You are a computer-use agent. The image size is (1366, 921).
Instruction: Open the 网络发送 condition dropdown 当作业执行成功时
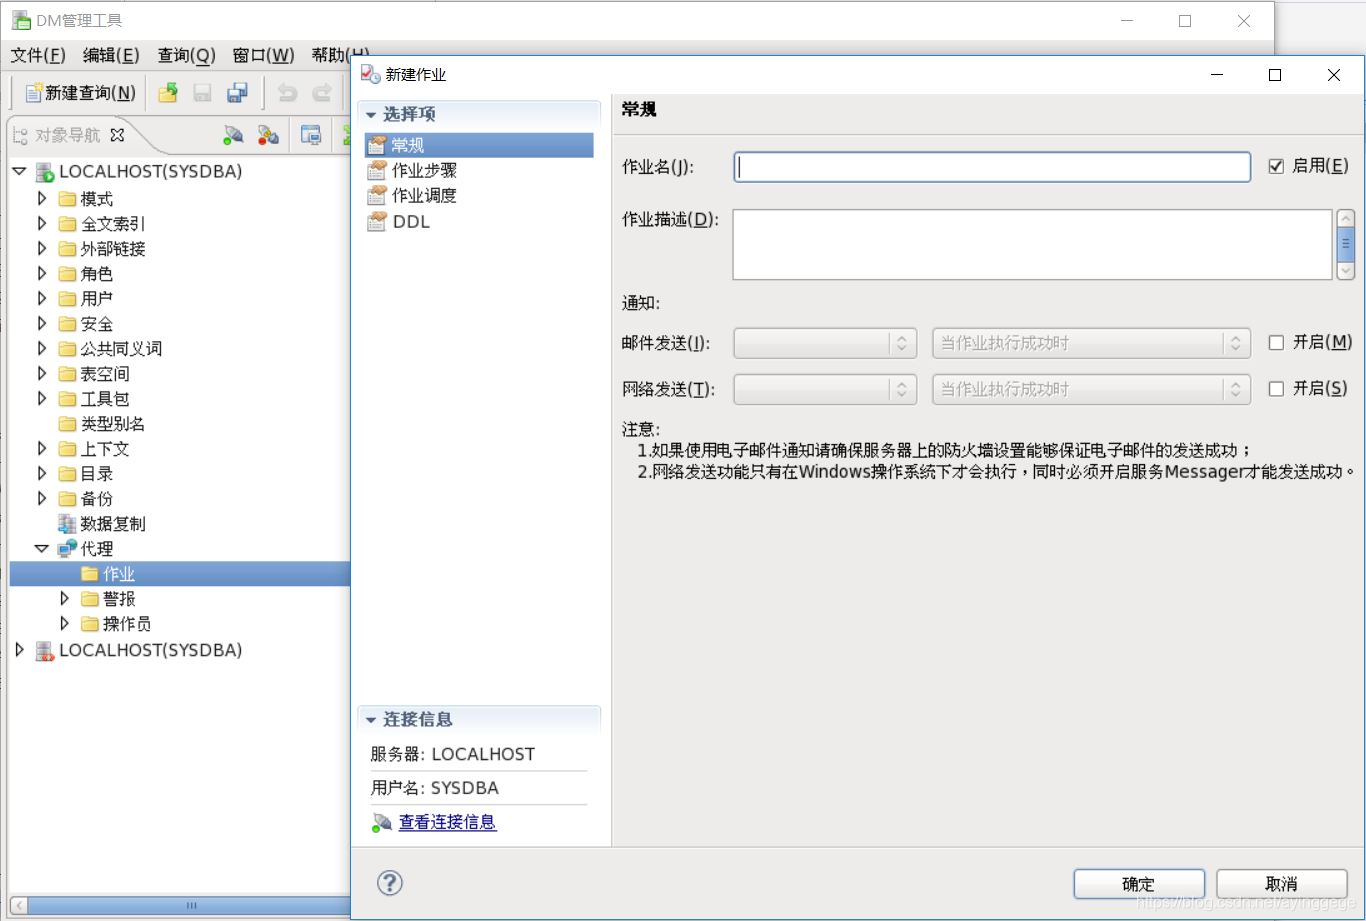click(1091, 389)
